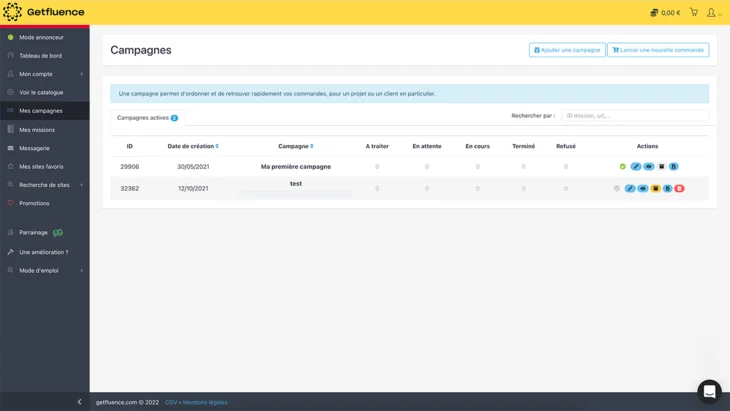Click the Promotions heart icon

coord(11,203)
